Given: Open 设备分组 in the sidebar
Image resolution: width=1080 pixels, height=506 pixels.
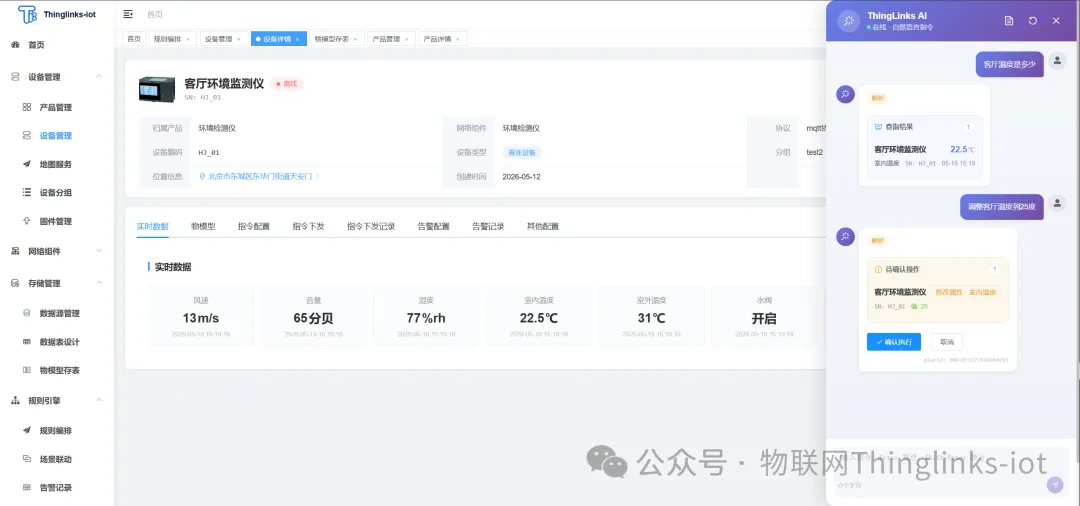Looking at the screenshot, I should pos(55,192).
